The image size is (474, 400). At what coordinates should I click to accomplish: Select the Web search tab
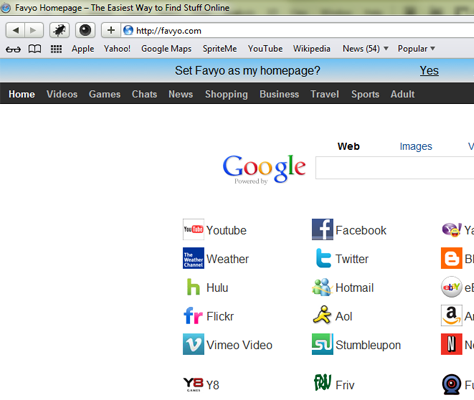[348, 146]
